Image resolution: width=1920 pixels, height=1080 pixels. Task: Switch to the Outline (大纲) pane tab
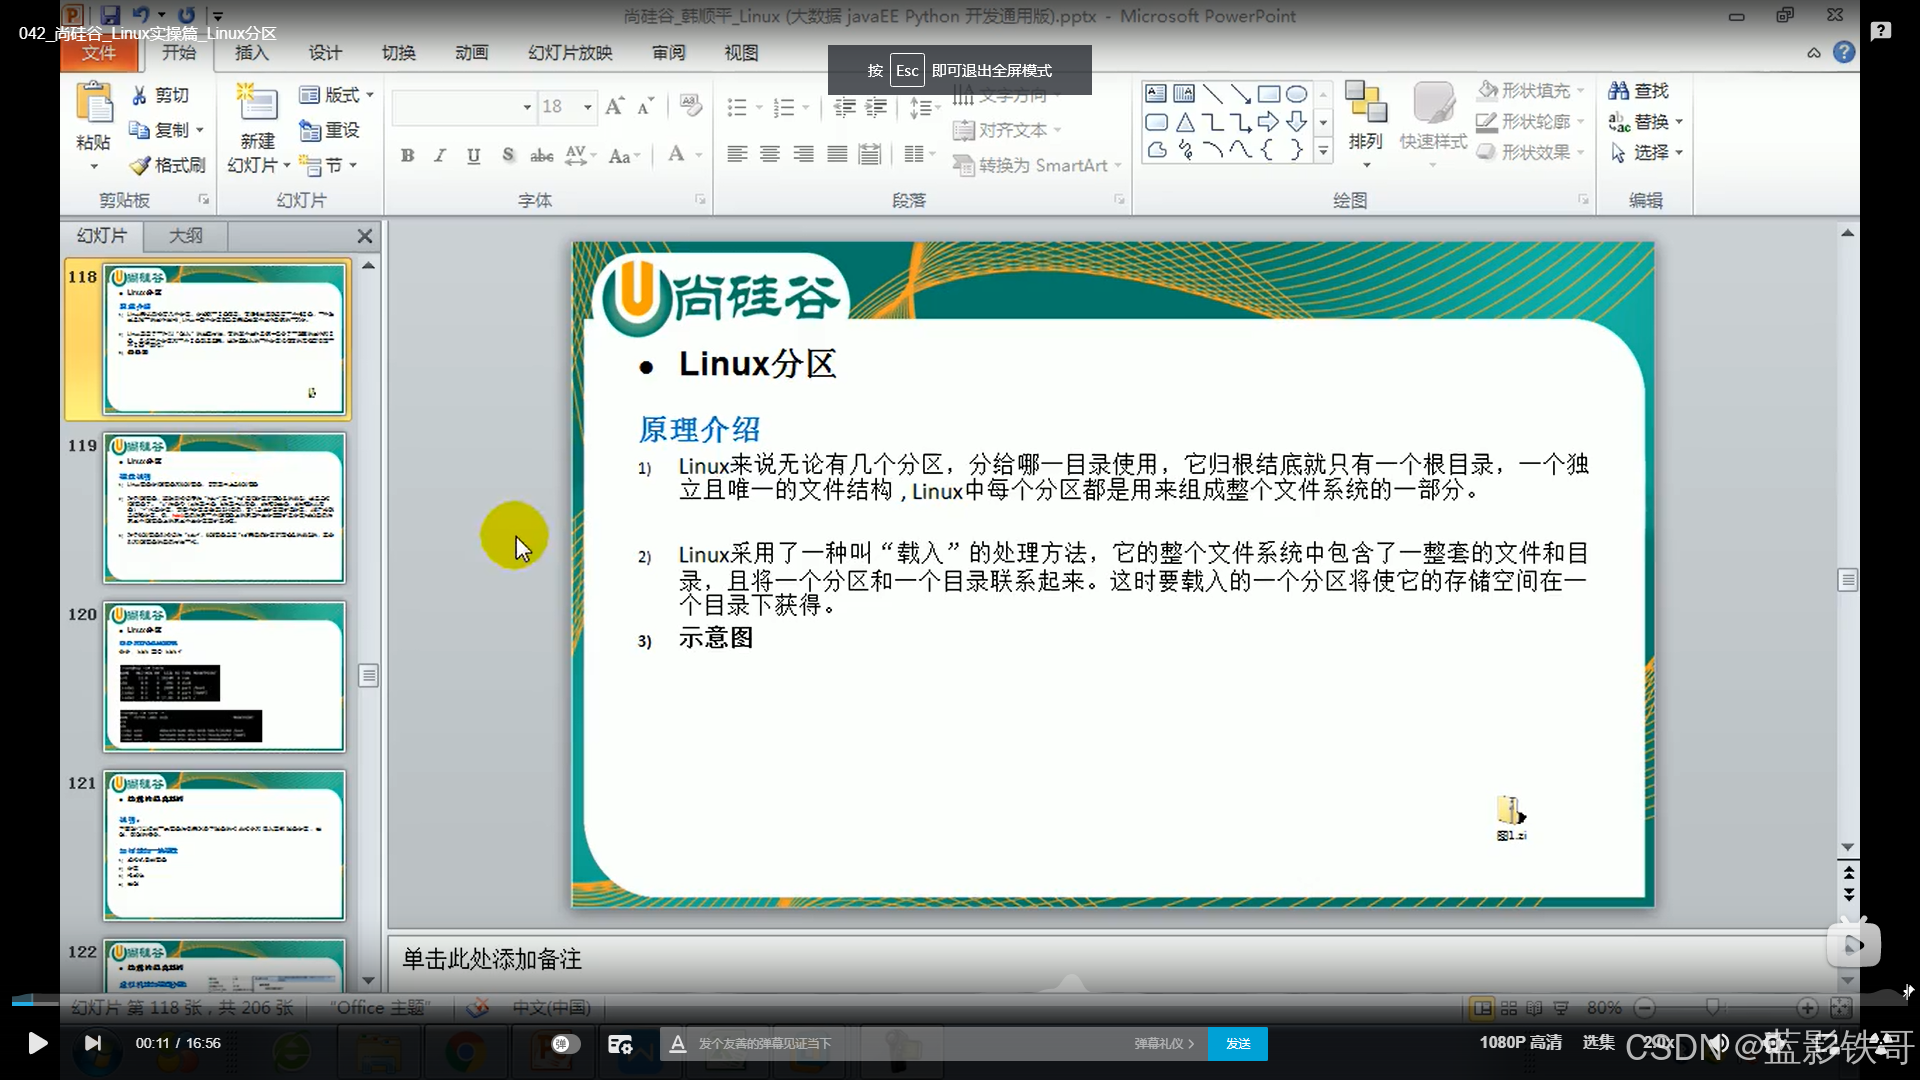(185, 236)
